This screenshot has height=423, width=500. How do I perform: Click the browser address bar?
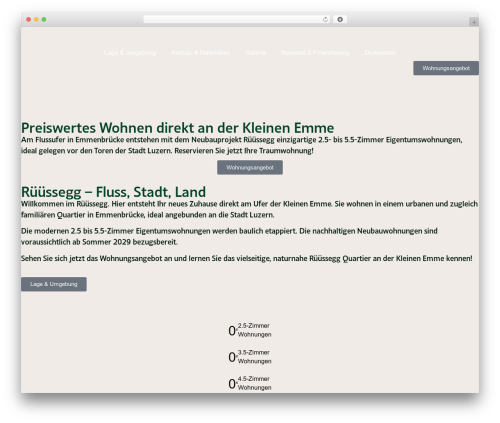pyautogui.click(x=237, y=19)
